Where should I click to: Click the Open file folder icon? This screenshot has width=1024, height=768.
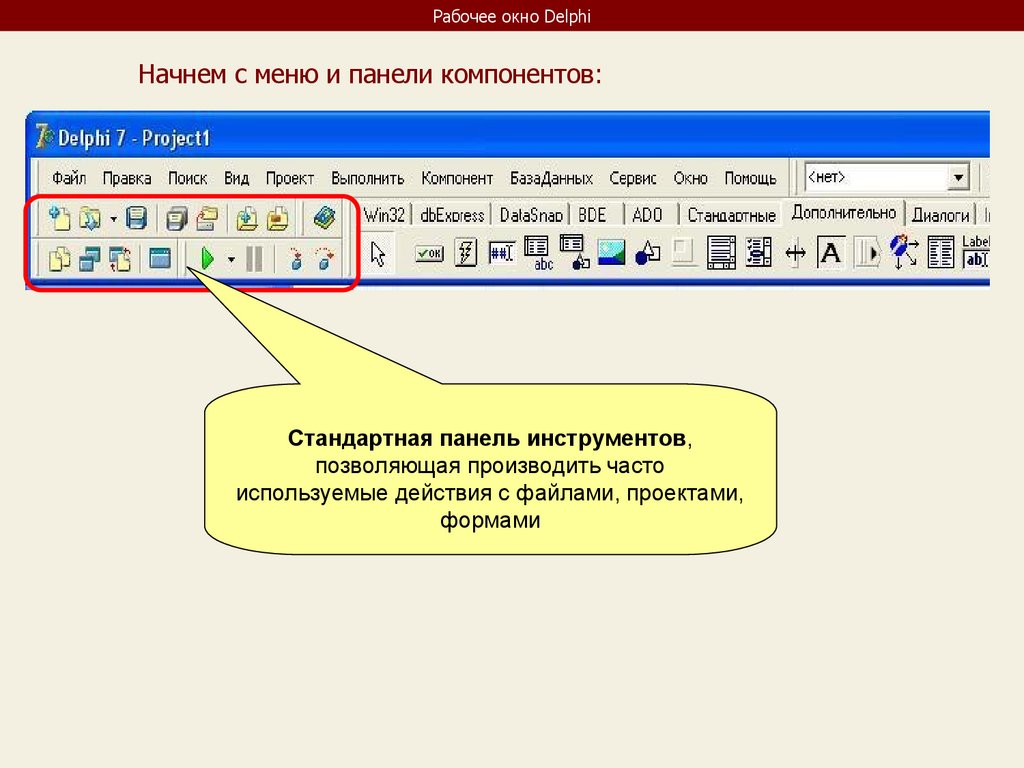pyautogui.click(x=89, y=218)
